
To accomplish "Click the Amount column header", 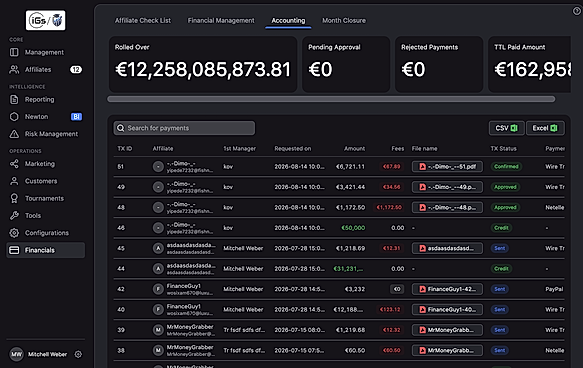I will click(354, 149).
